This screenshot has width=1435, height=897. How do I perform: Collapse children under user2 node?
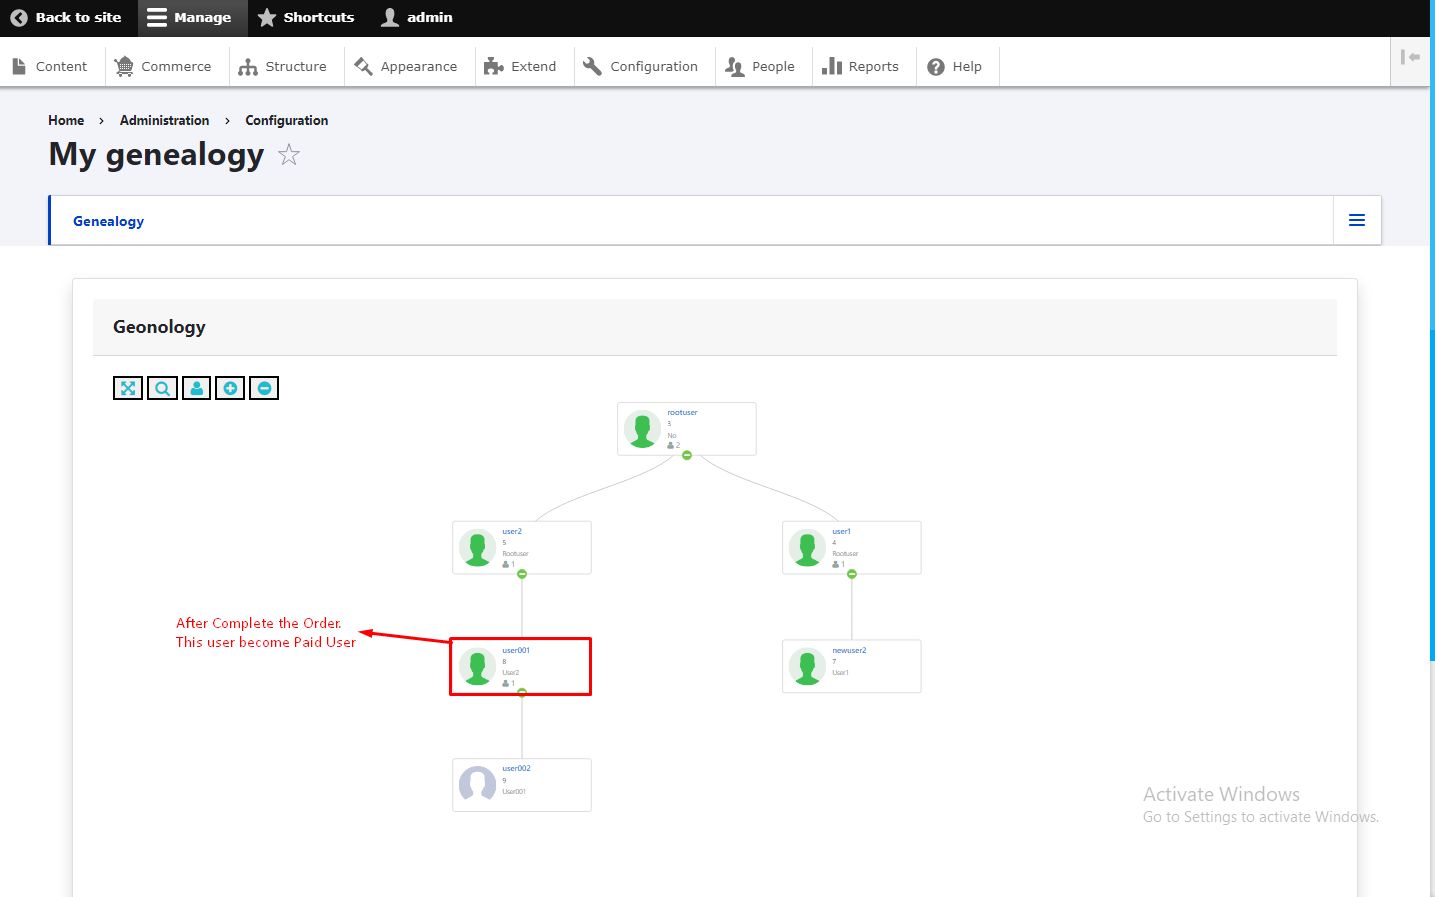pos(522,574)
